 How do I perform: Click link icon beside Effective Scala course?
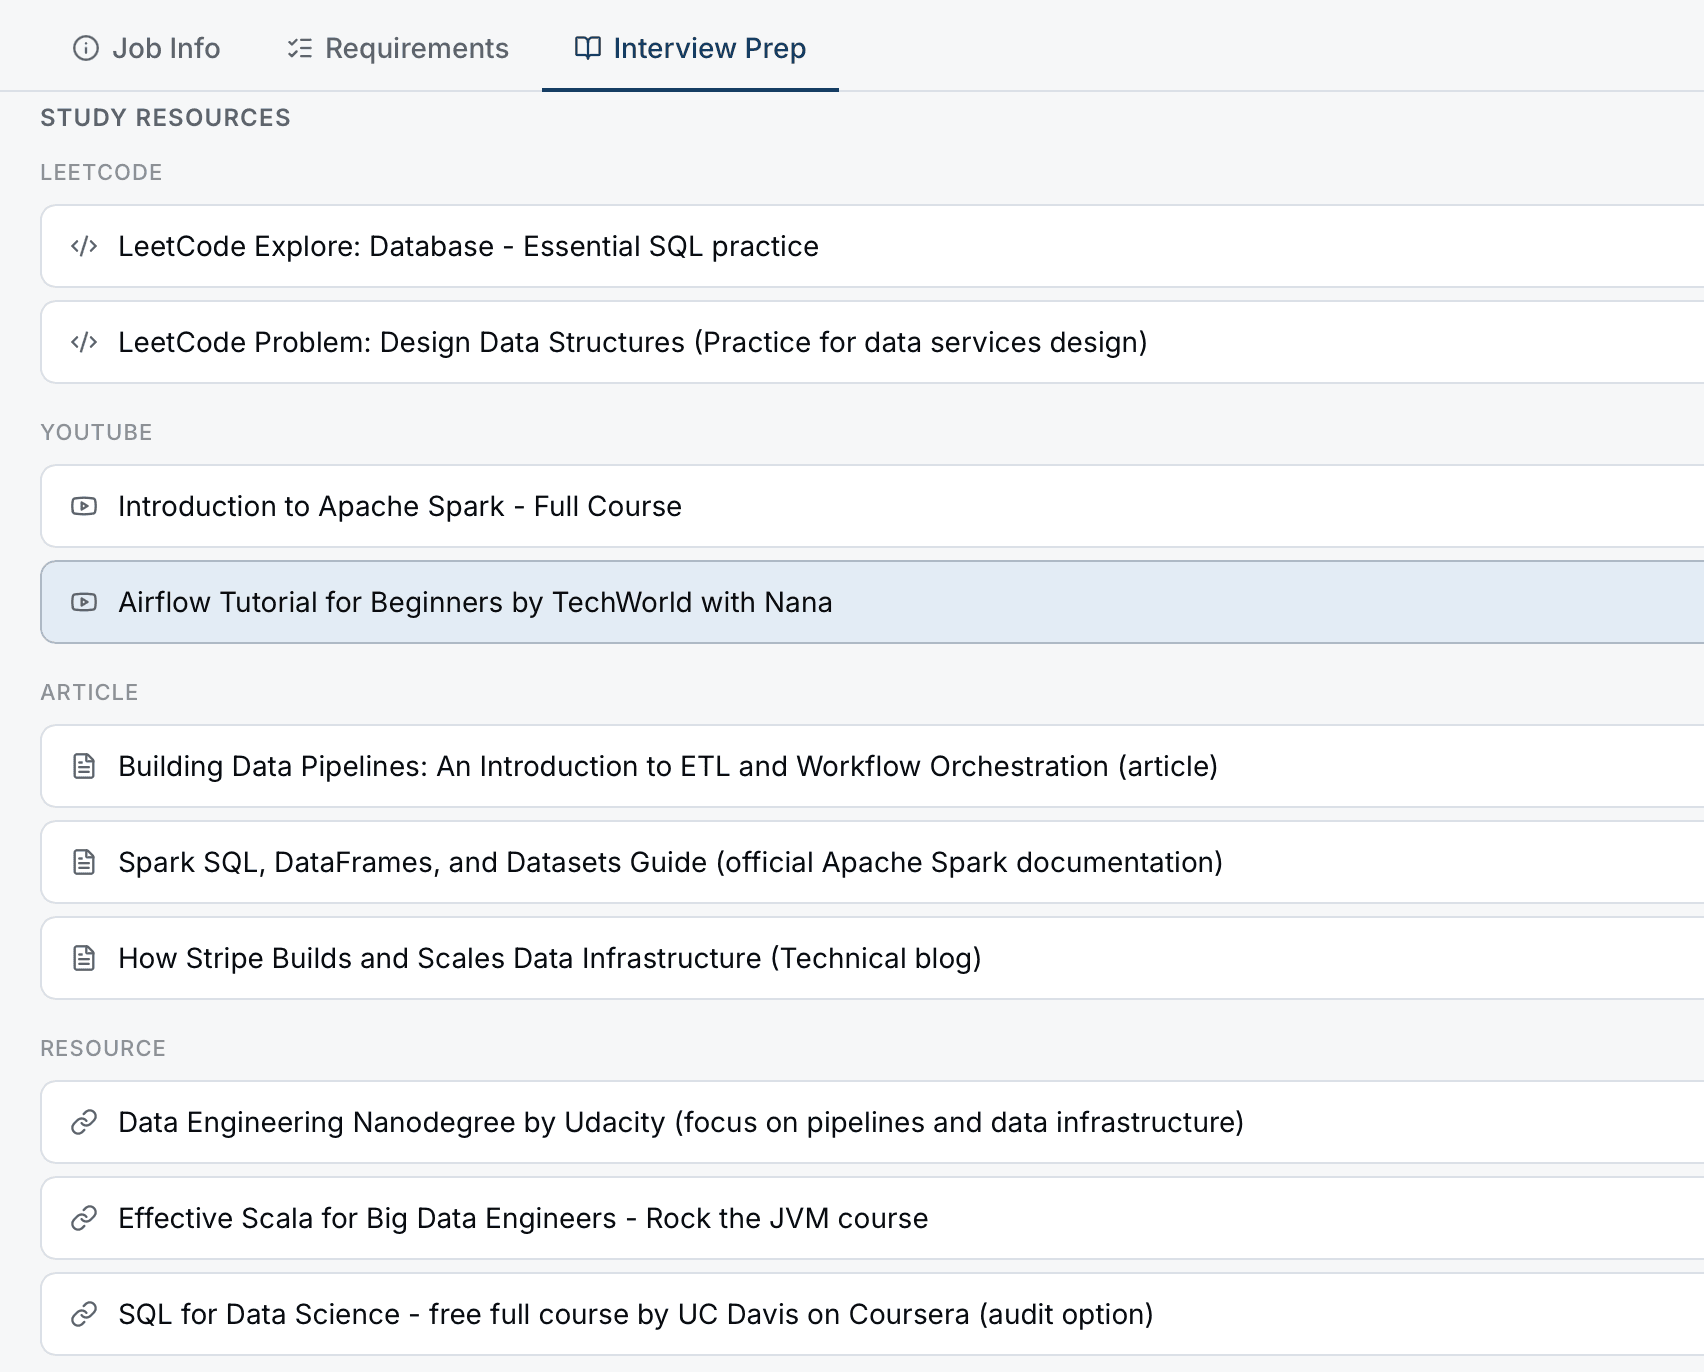pos(84,1218)
